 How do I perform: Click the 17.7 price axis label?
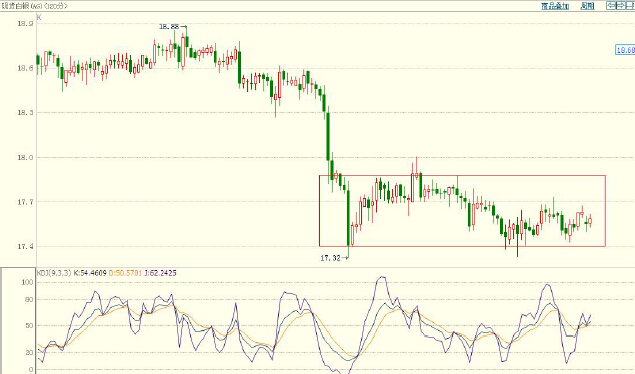(x=25, y=202)
